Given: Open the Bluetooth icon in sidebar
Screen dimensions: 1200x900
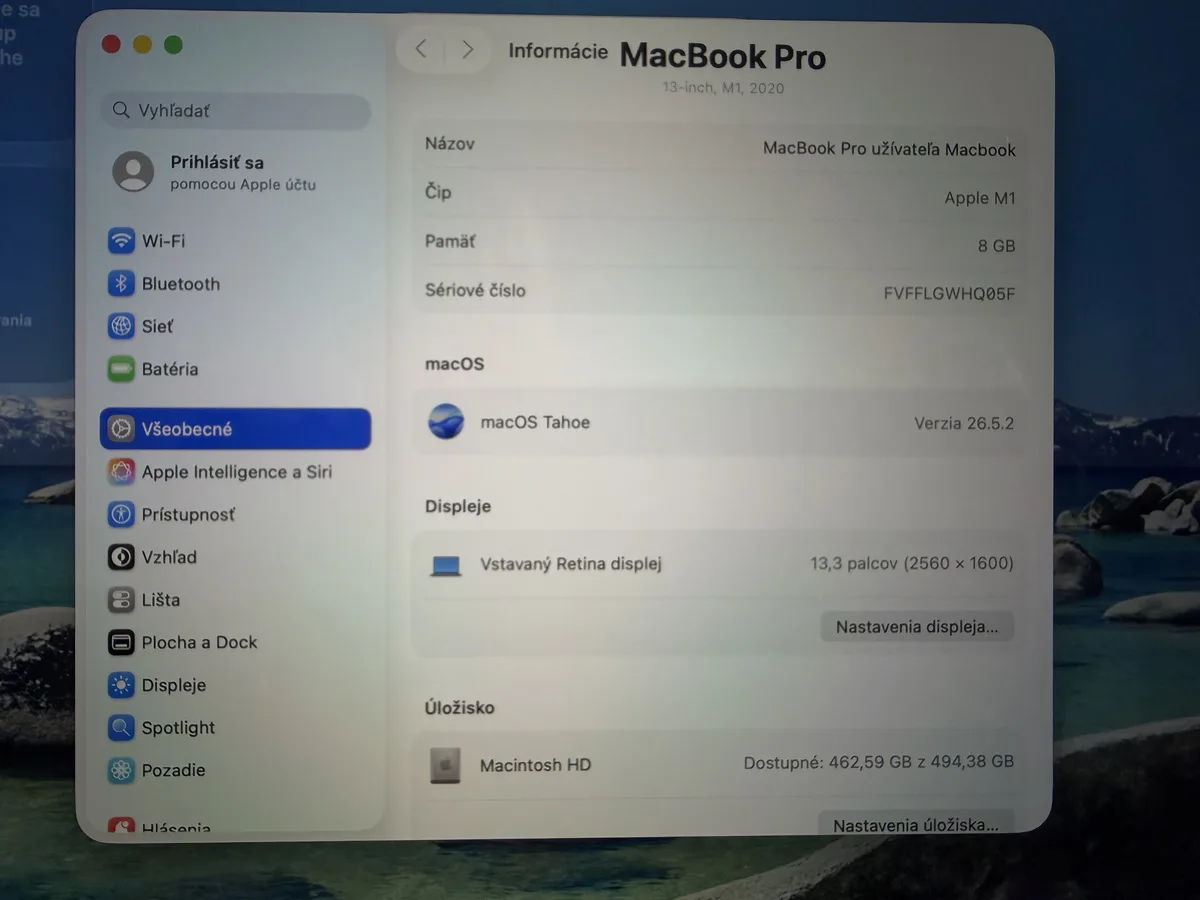Looking at the screenshot, I should click(121, 284).
